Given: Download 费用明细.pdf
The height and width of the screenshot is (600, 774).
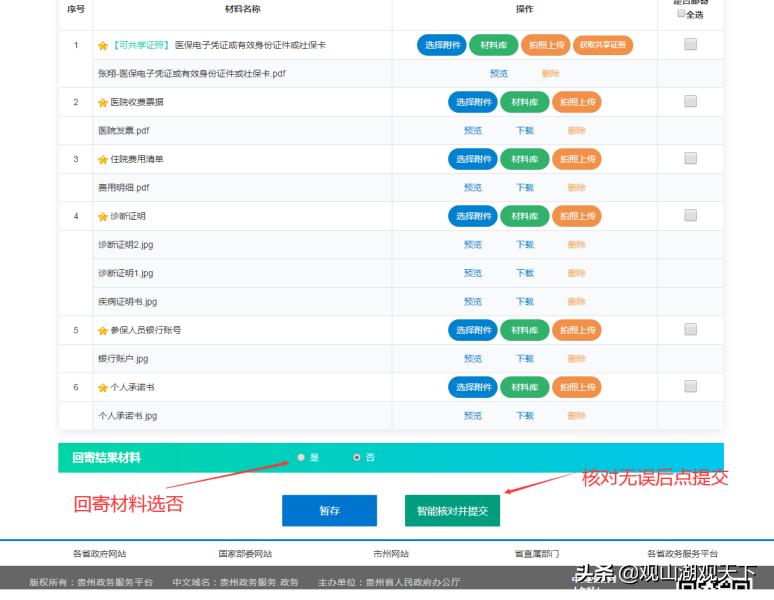Looking at the screenshot, I should click(525, 188).
